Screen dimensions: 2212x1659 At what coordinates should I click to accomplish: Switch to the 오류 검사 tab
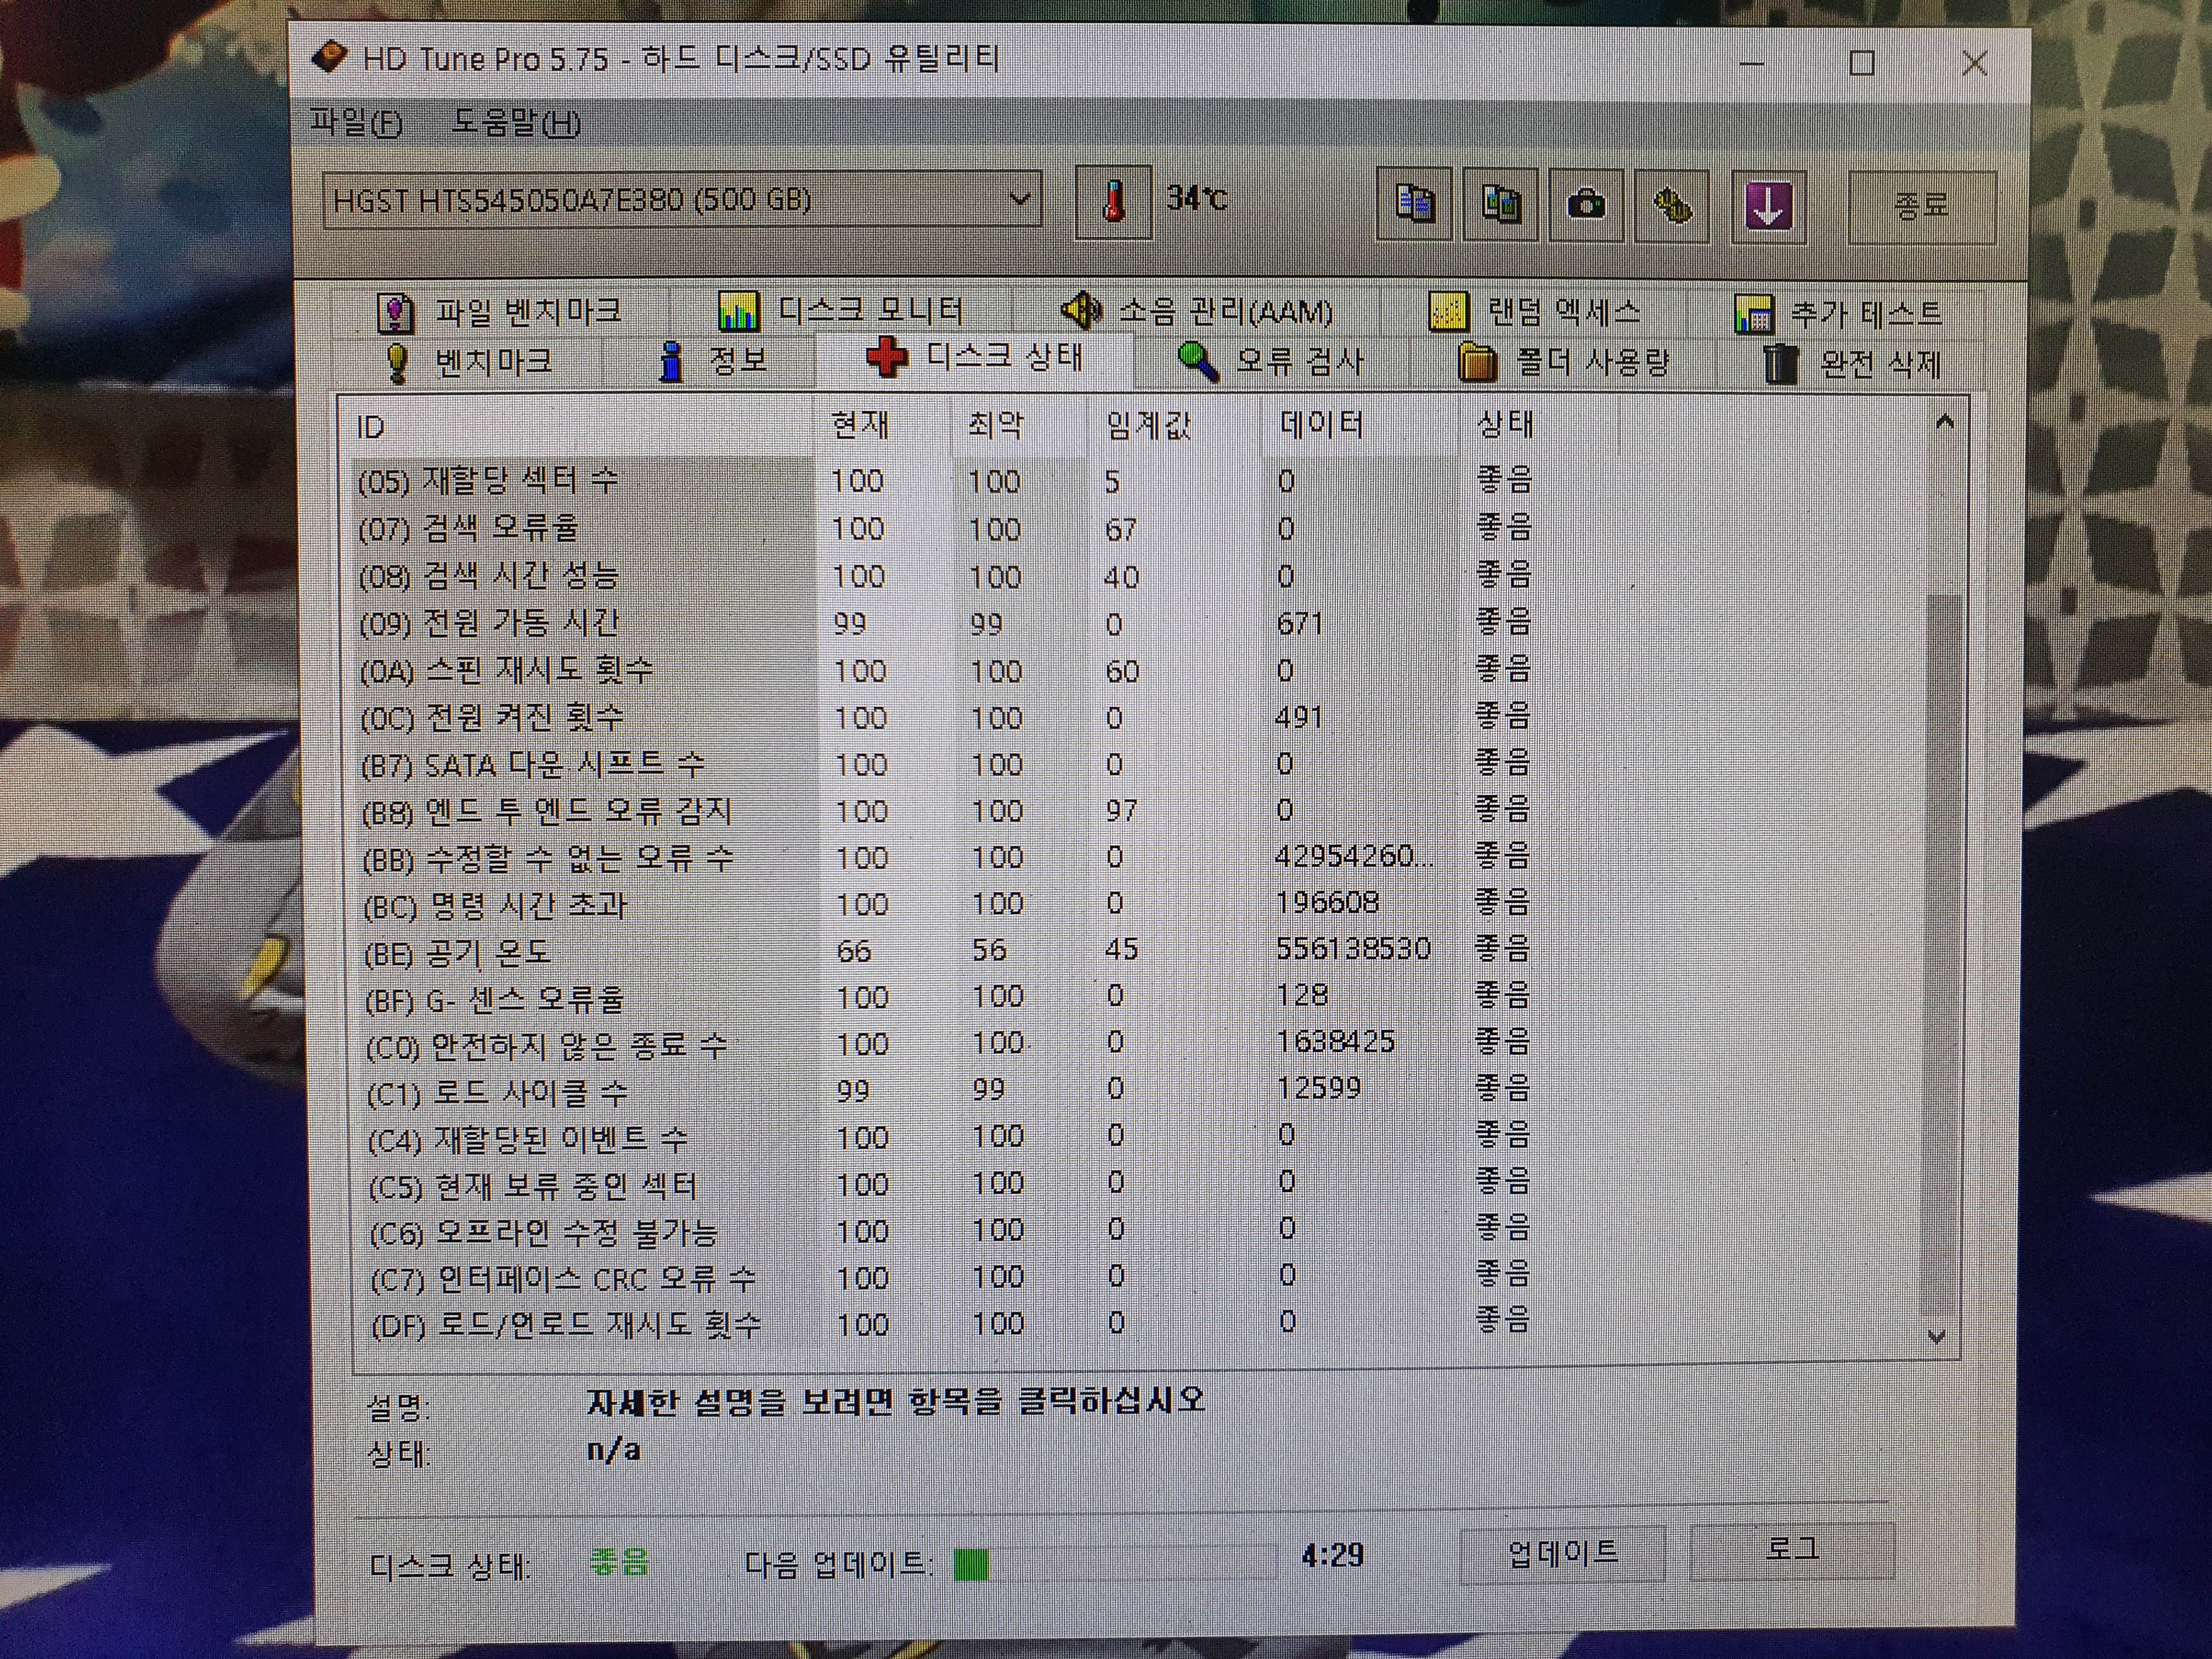pyautogui.click(x=1271, y=361)
